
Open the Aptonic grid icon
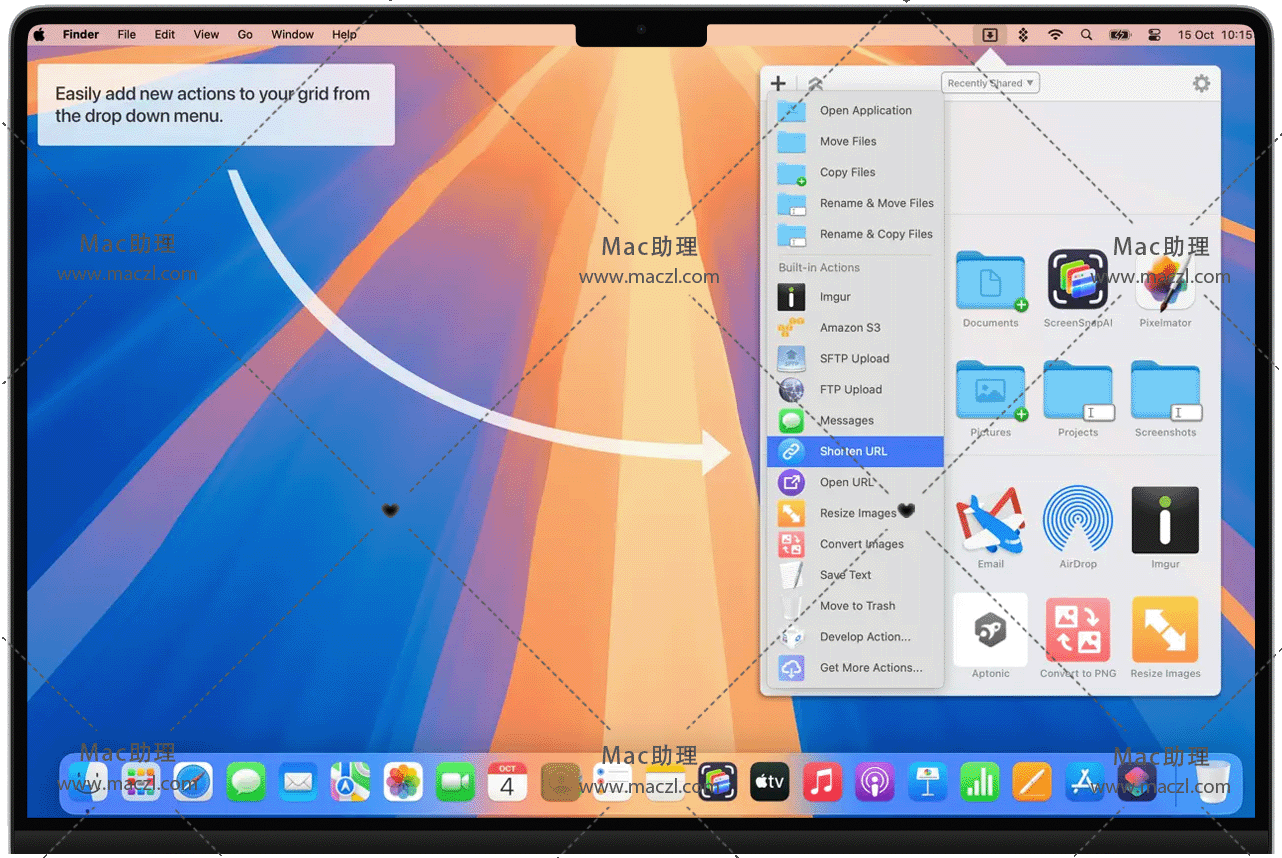pyautogui.click(x=990, y=631)
